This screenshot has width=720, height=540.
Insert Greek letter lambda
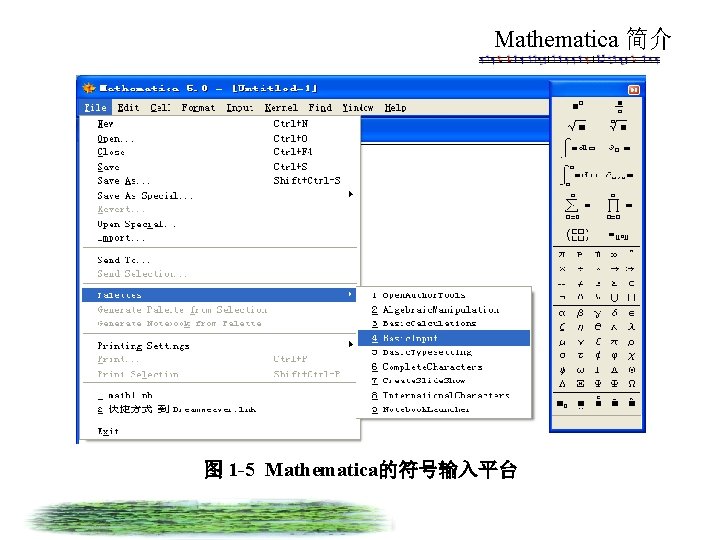pyautogui.click(x=632, y=326)
